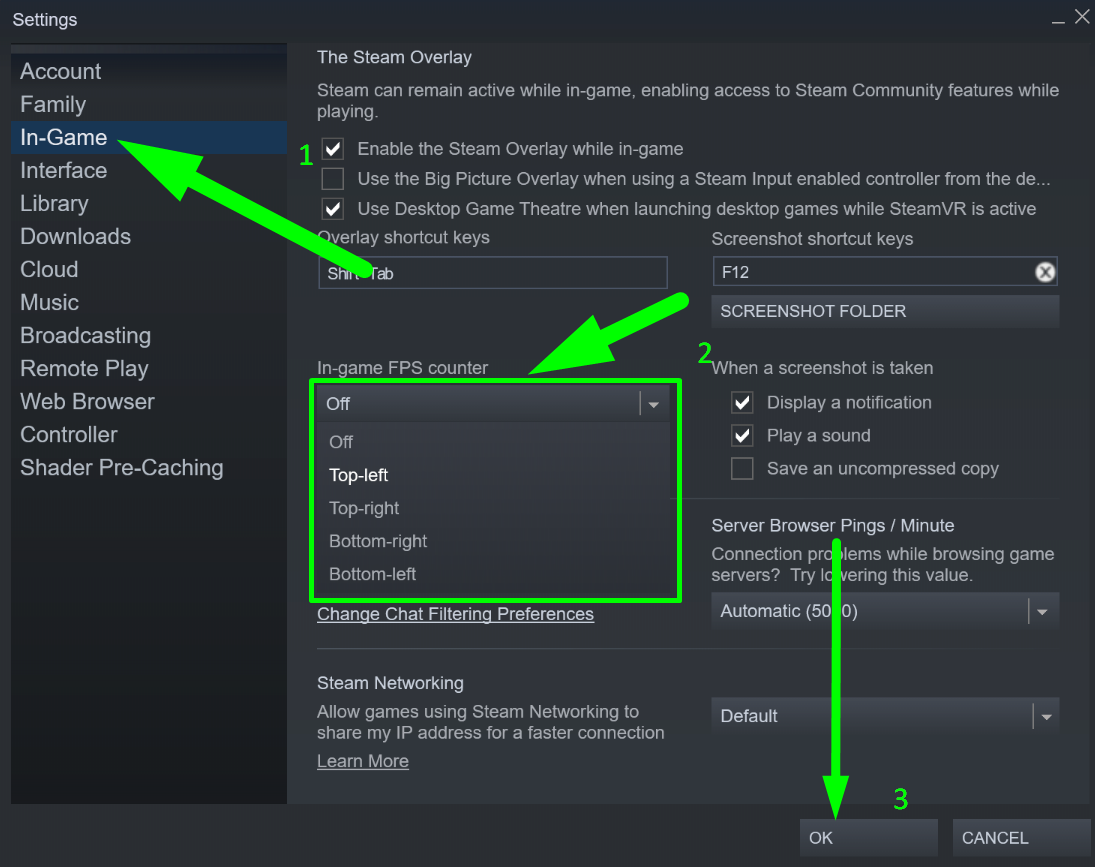The height and width of the screenshot is (867, 1095).
Task: Follow the Learn More link
Action: tap(362, 762)
